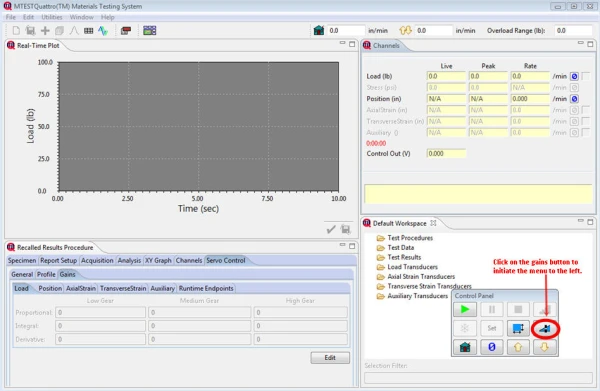Toggle the checkbox on the AxialStrain row
Viewport: 600px width, 391px height.
point(585,110)
